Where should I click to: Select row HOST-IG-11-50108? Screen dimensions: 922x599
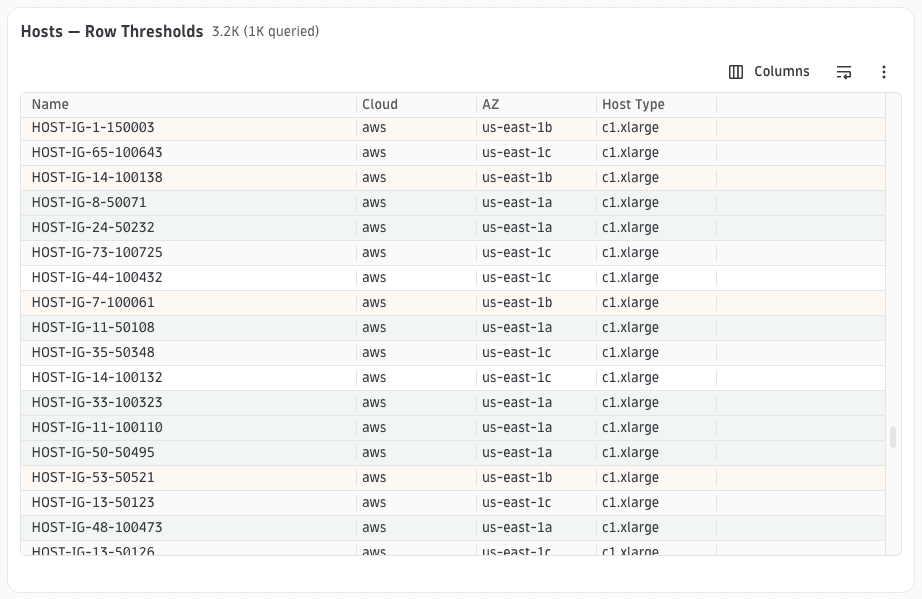453,327
